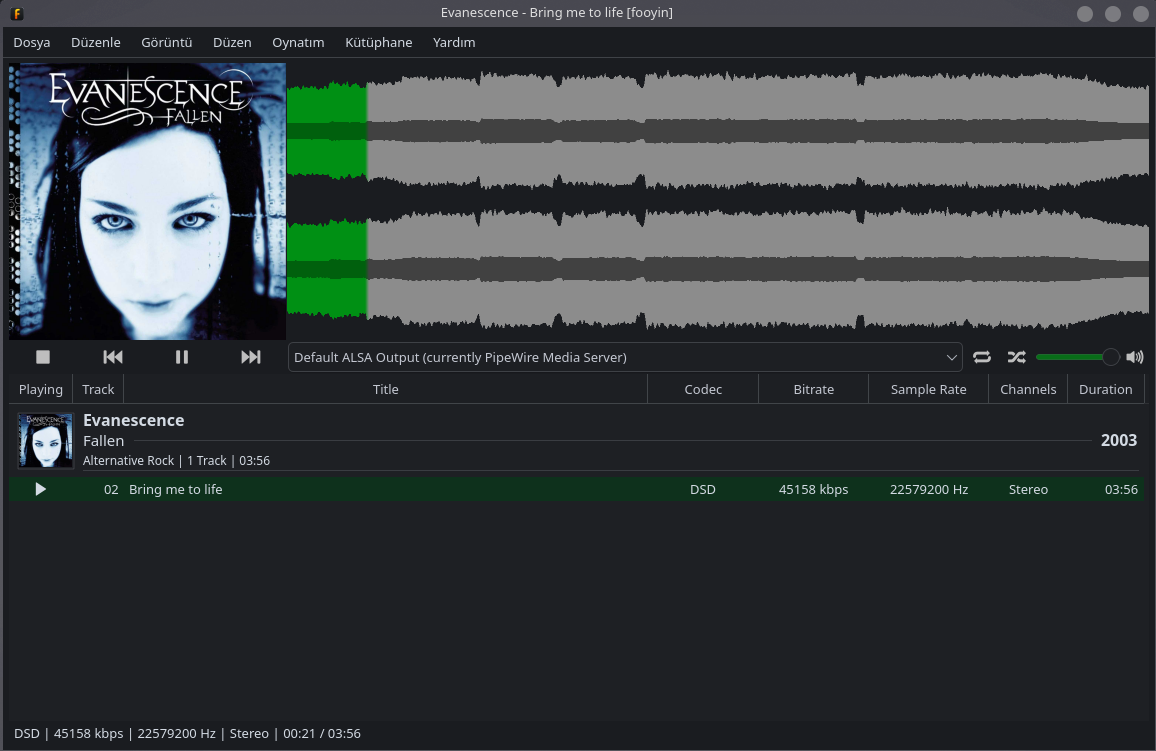Image resolution: width=1156 pixels, height=751 pixels.
Task: Sort by the Bitrate column header
Action: [814, 389]
